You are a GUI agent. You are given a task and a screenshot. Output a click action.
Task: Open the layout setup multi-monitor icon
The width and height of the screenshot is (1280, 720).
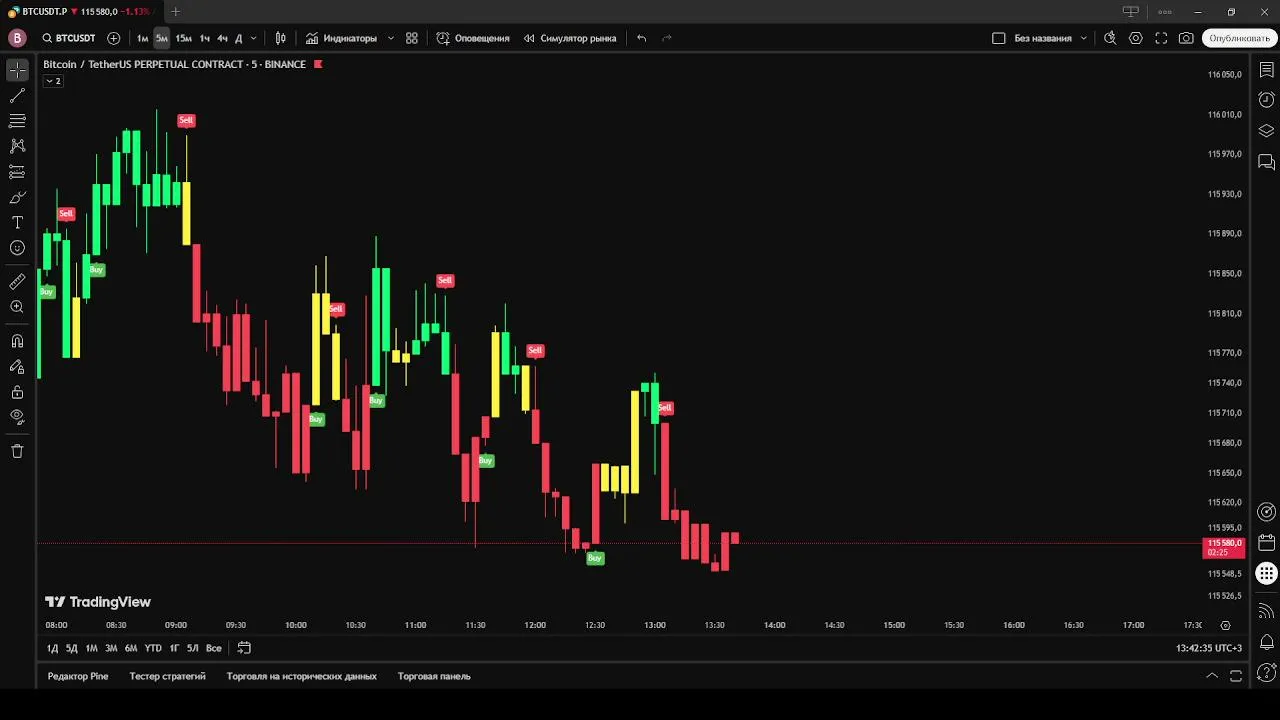[x=1131, y=12]
